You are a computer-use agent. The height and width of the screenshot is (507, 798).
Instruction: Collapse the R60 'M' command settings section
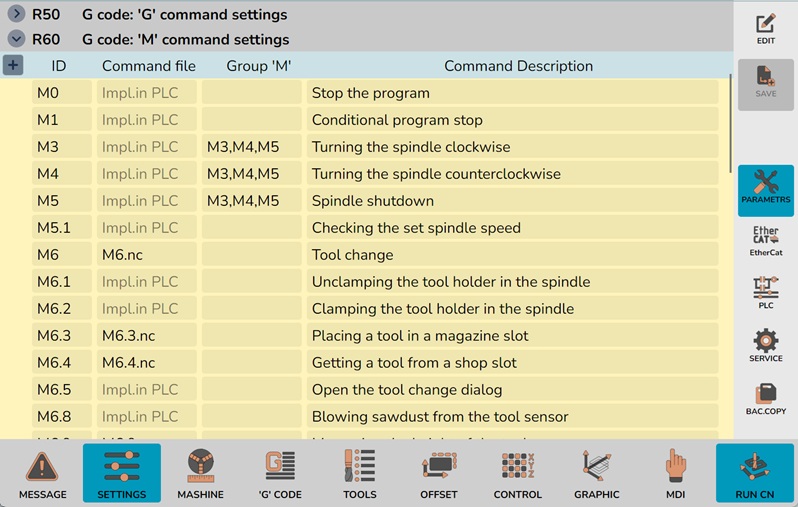click(16, 39)
